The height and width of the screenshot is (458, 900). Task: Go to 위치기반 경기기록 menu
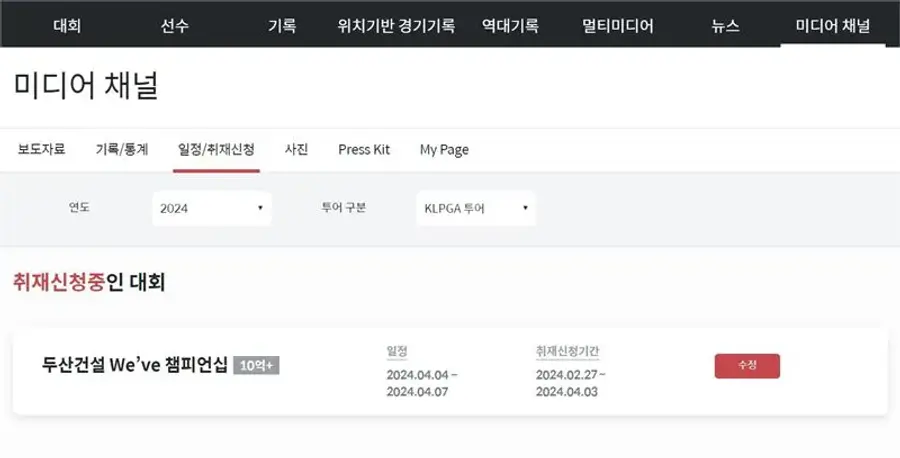coord(396,26)
